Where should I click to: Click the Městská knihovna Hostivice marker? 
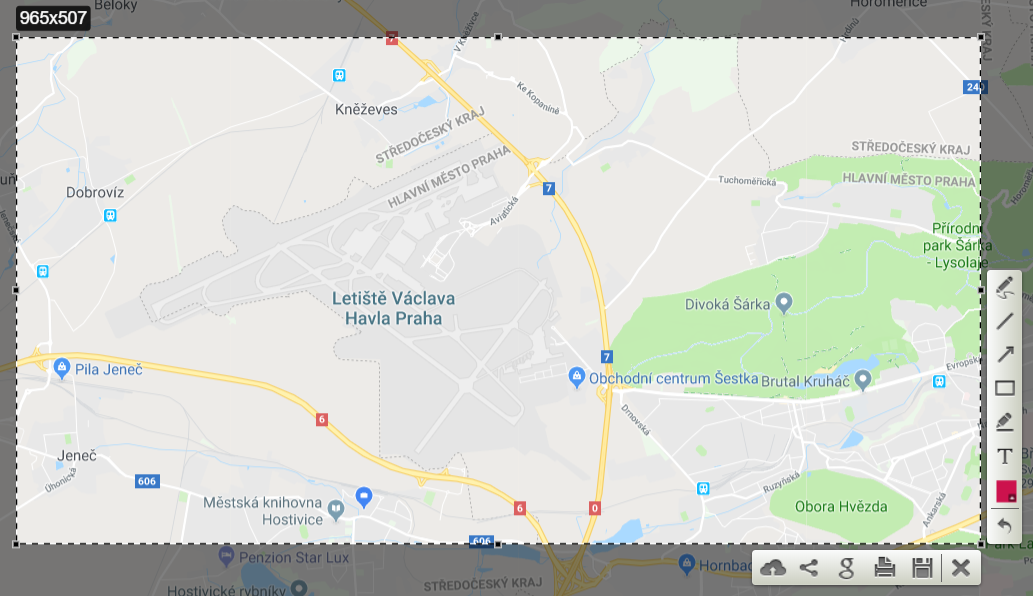click(336, 510)
